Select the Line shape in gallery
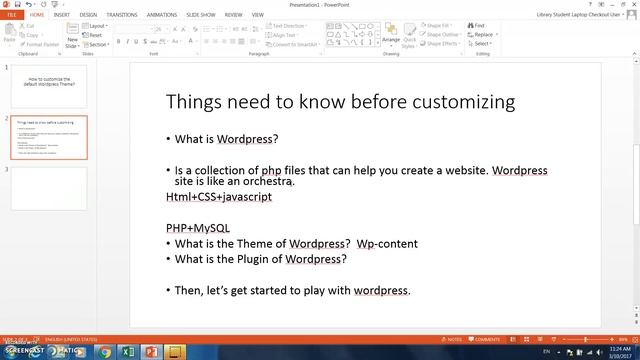The image size is (640, 360). click(x=346, y=26)
